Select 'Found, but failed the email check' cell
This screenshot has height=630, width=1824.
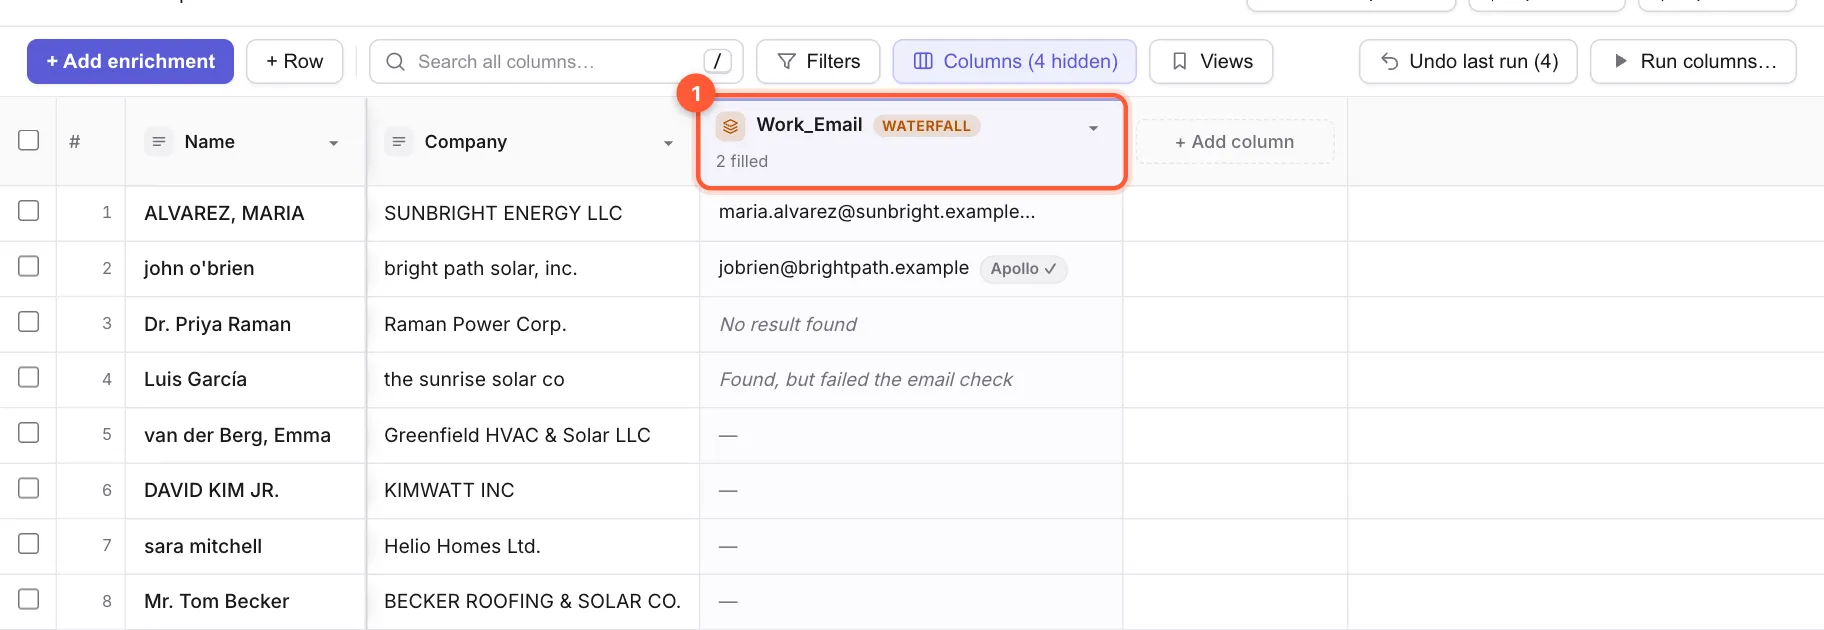coord(911,380)
